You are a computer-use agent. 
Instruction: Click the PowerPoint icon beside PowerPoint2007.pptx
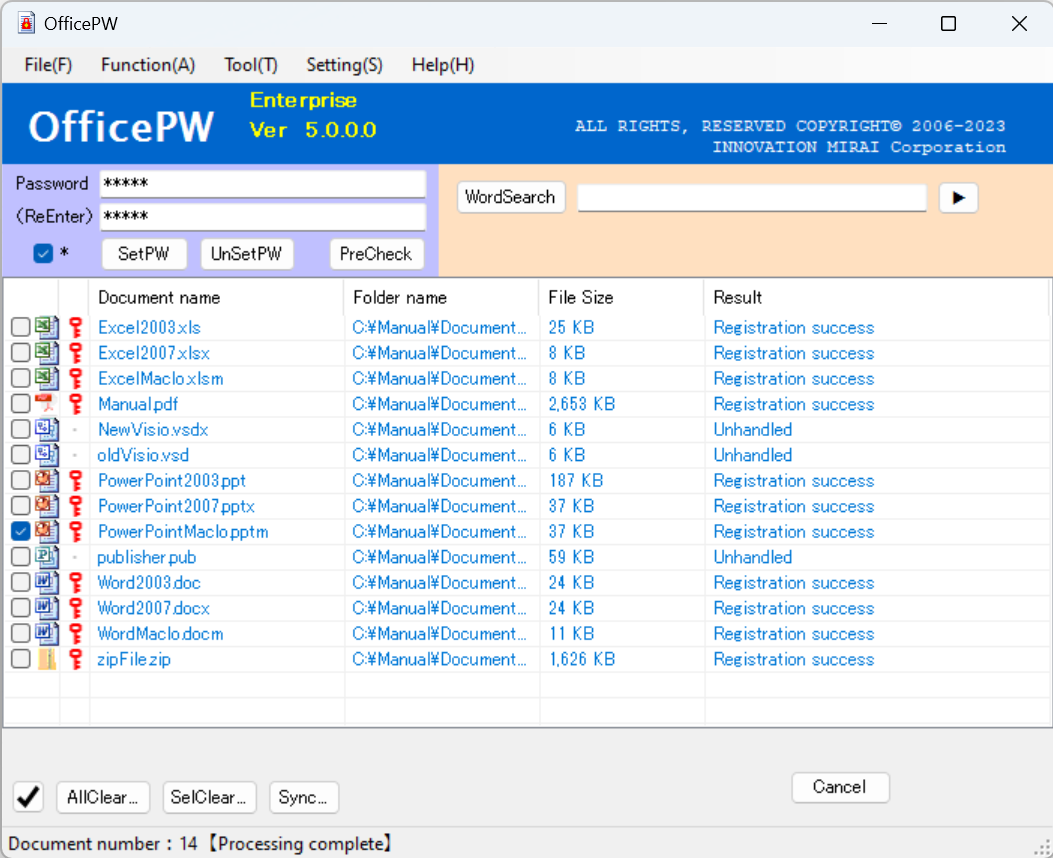(x=46, y=506)
